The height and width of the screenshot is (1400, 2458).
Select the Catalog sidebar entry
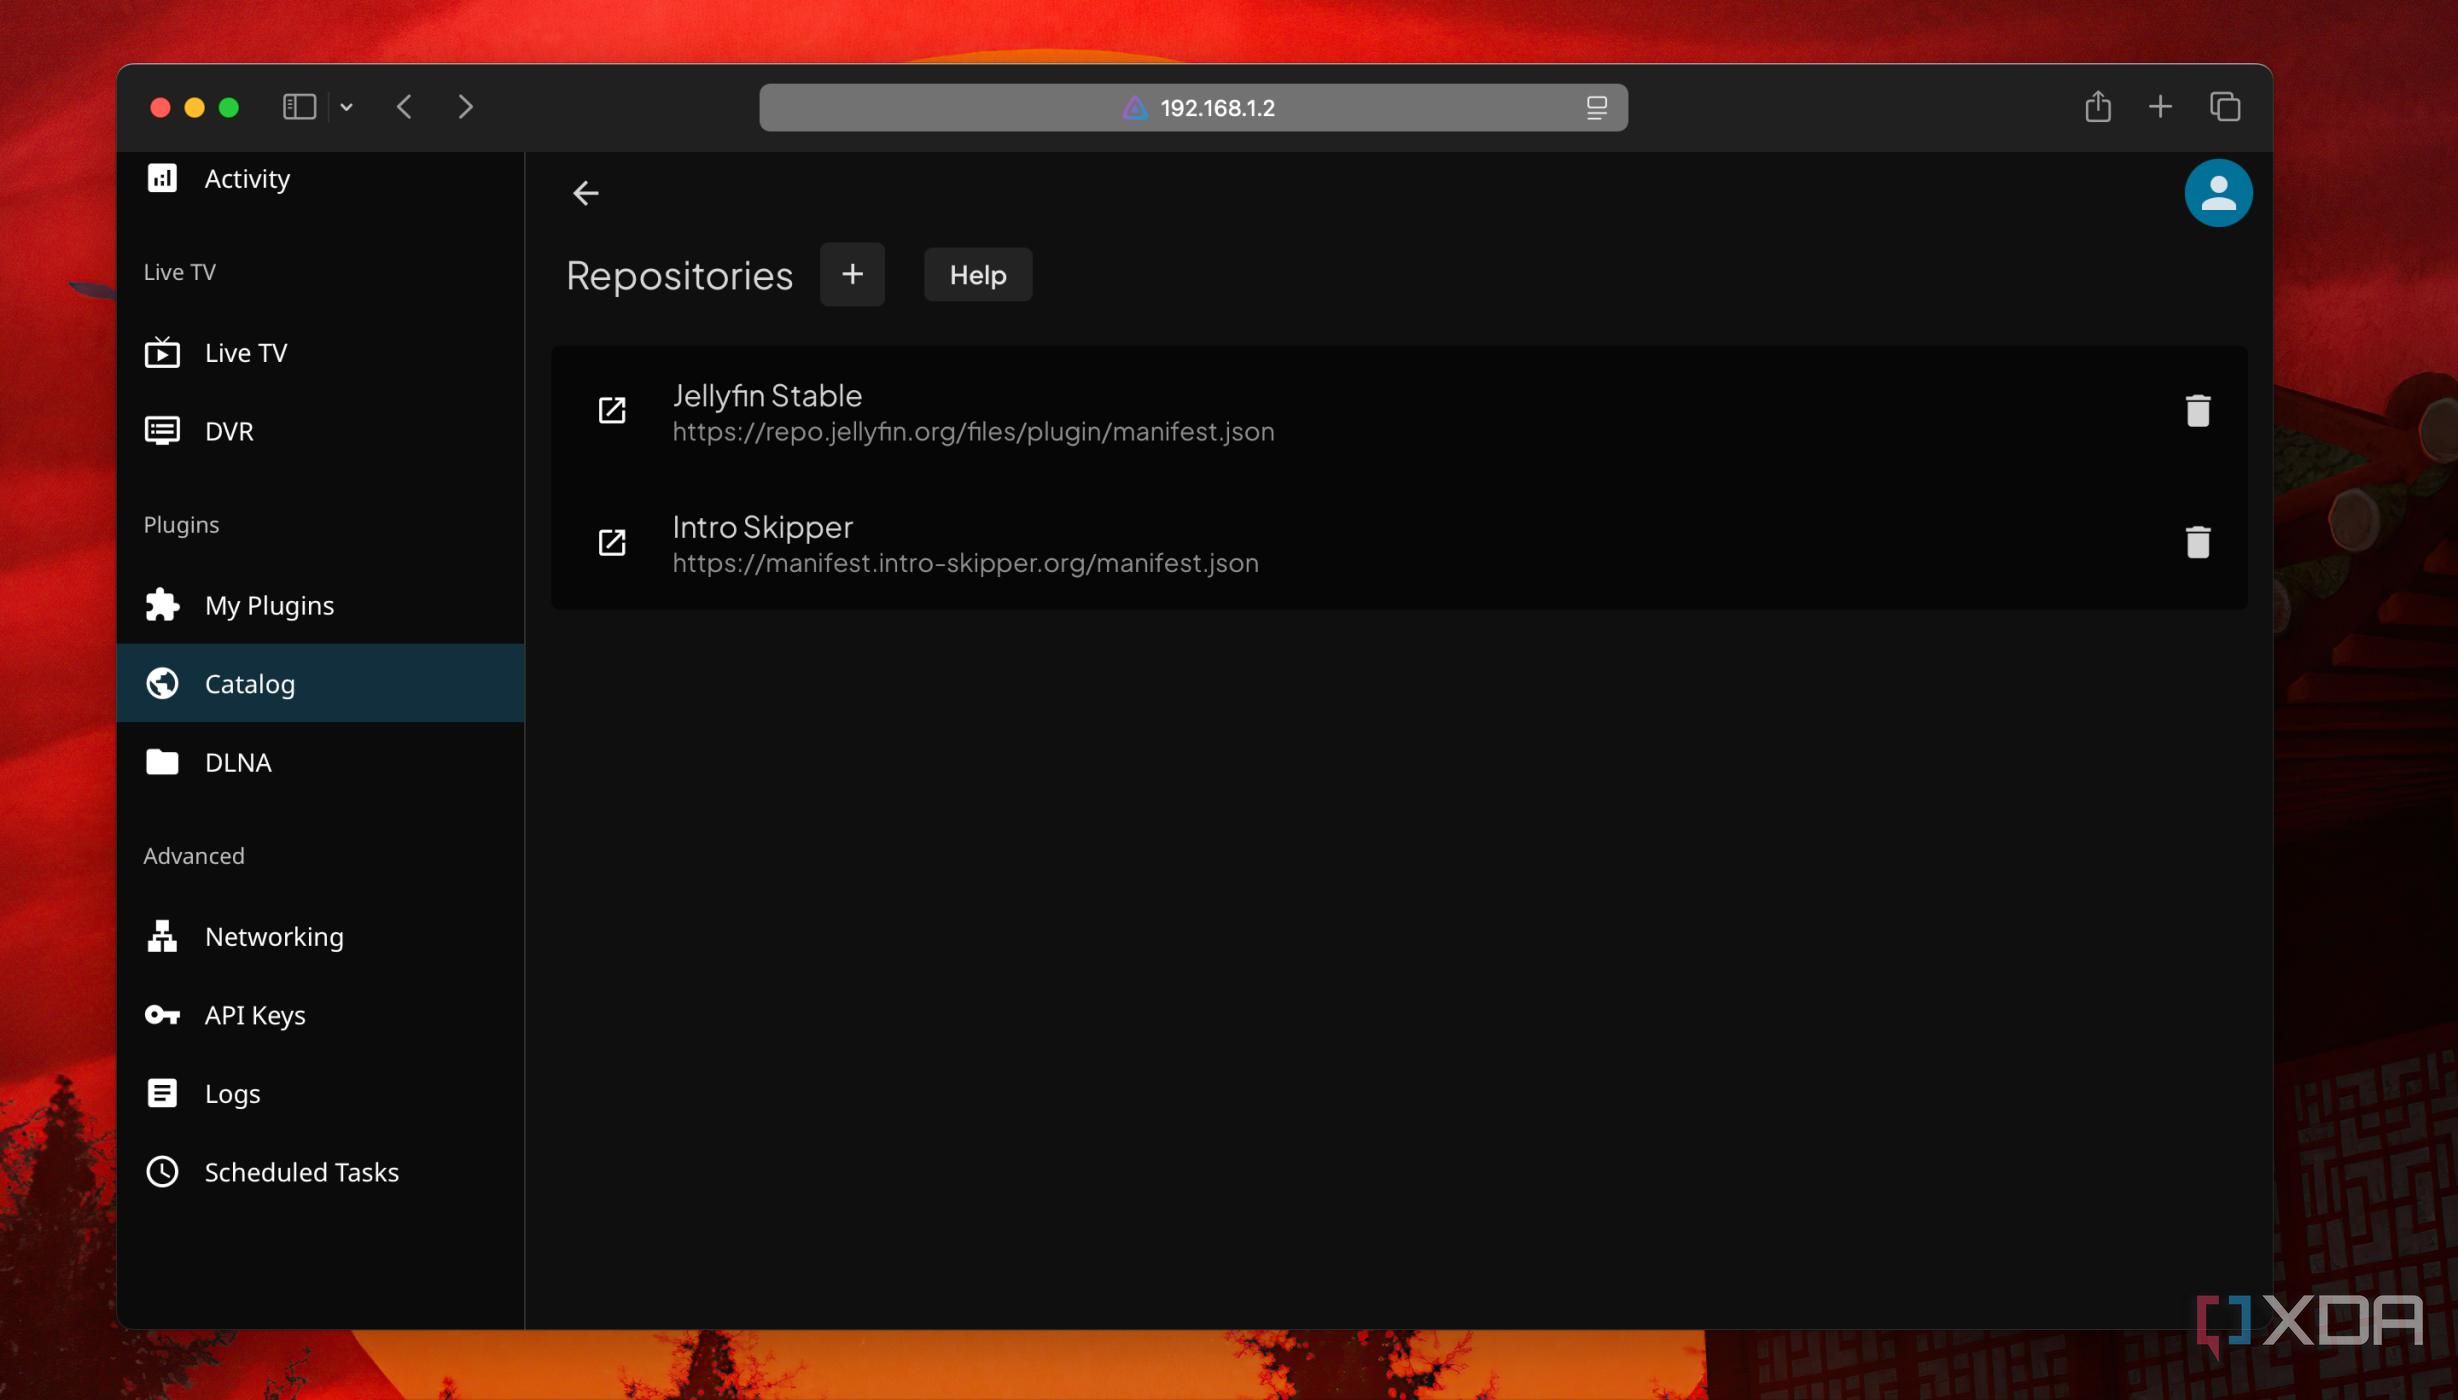[320, 683]
